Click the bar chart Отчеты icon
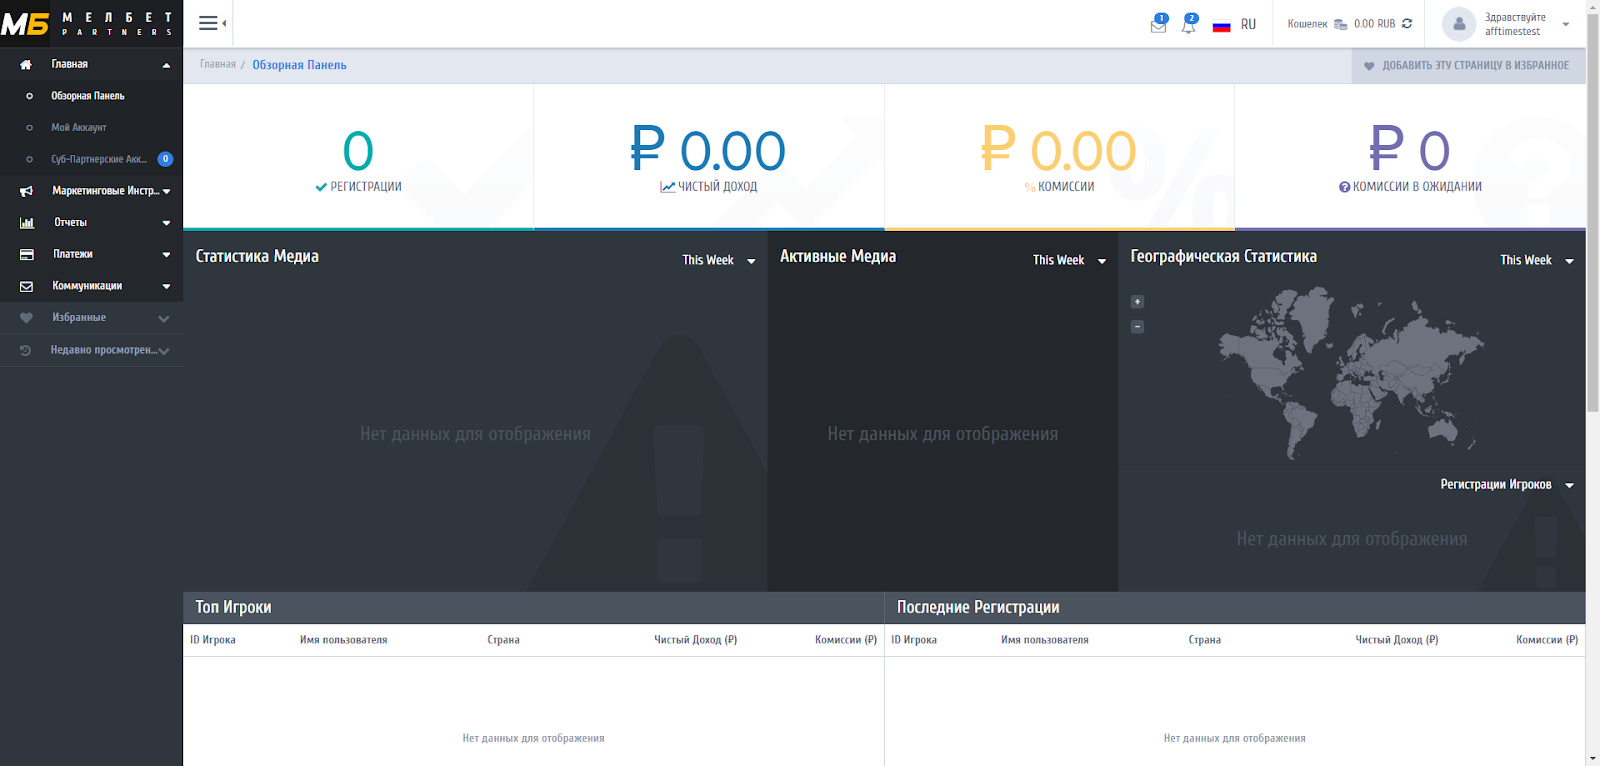Screen dimensions: 1600x766 27,223
